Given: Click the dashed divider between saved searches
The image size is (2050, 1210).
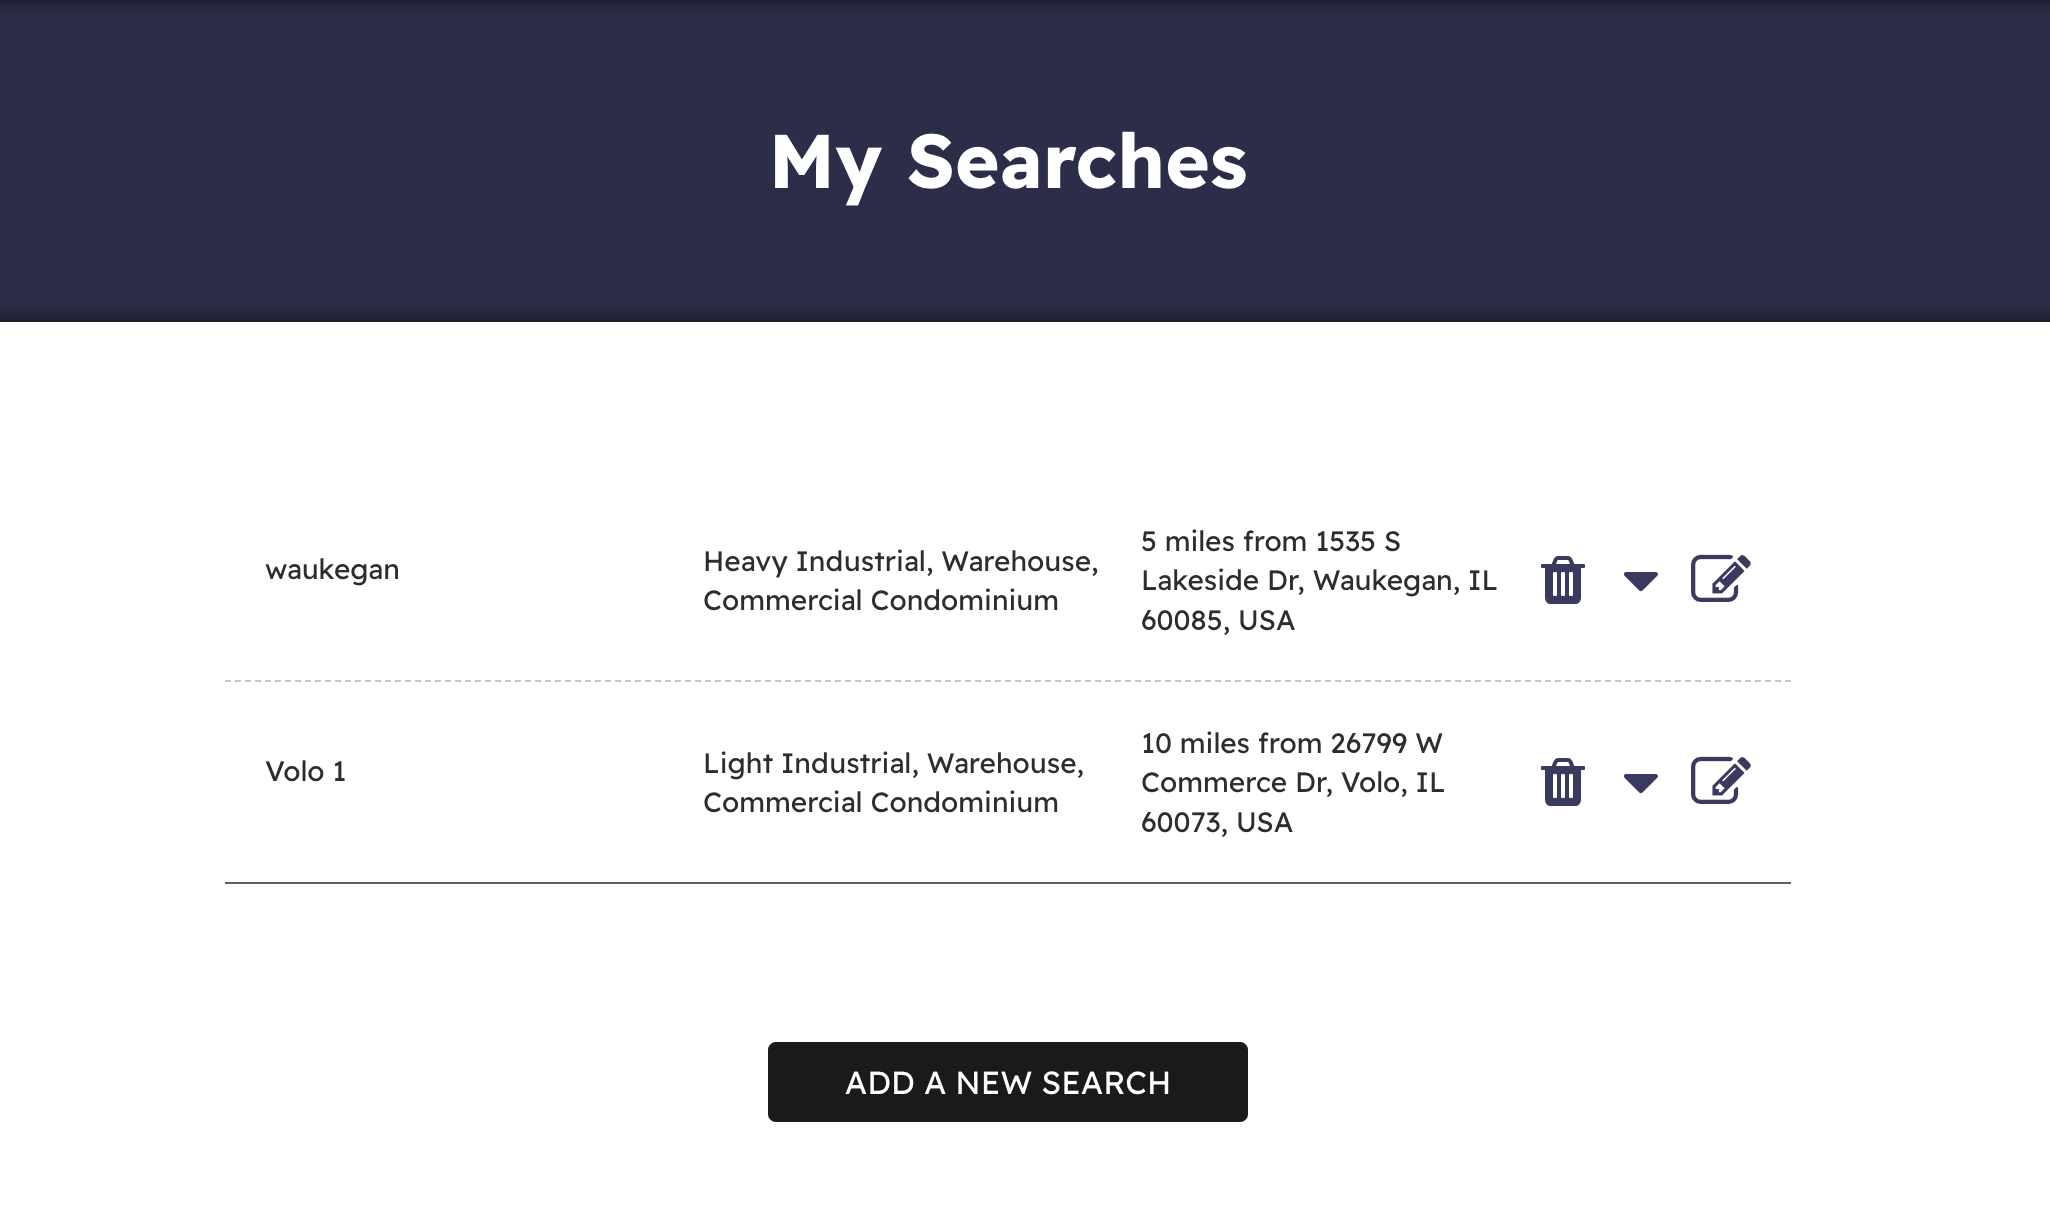Looking at the screenshot, I should pyautogui.click(x=1008, y=681).
